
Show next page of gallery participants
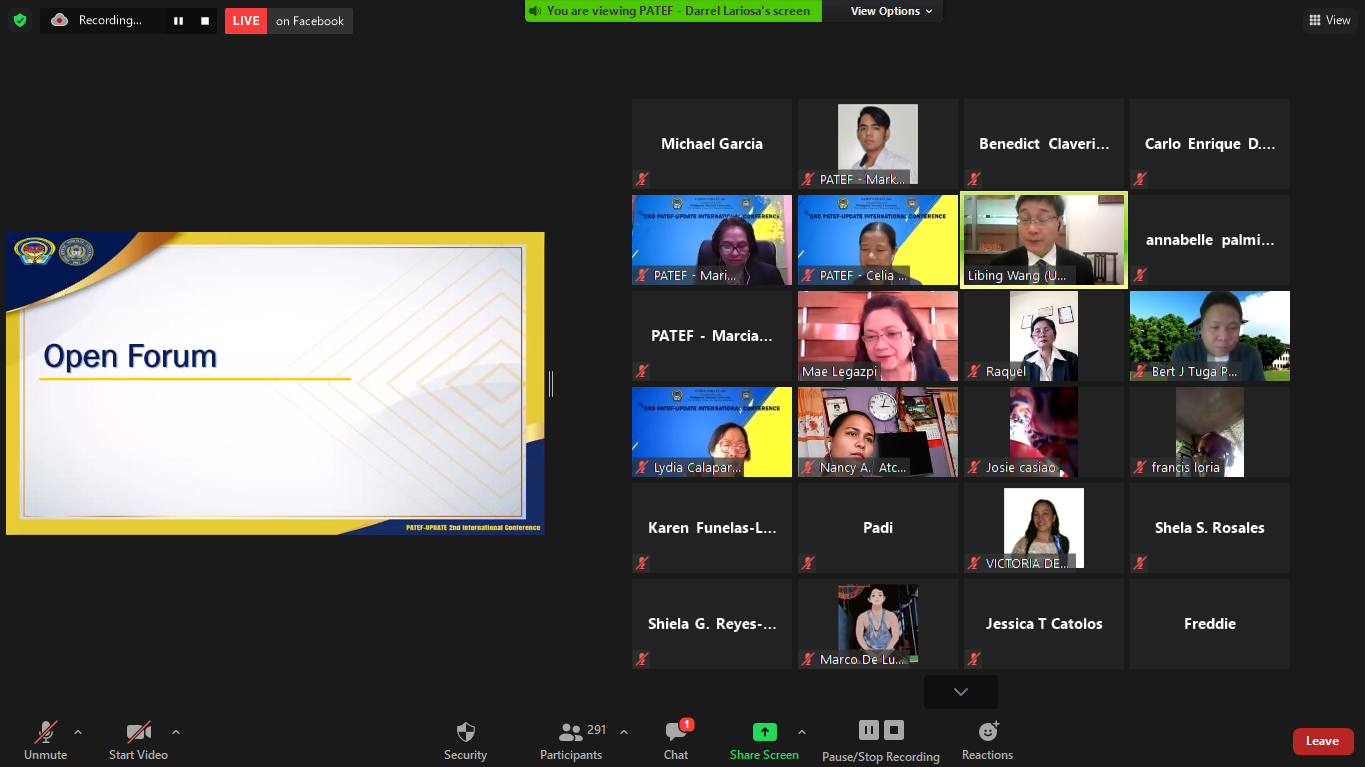[960, 692]
